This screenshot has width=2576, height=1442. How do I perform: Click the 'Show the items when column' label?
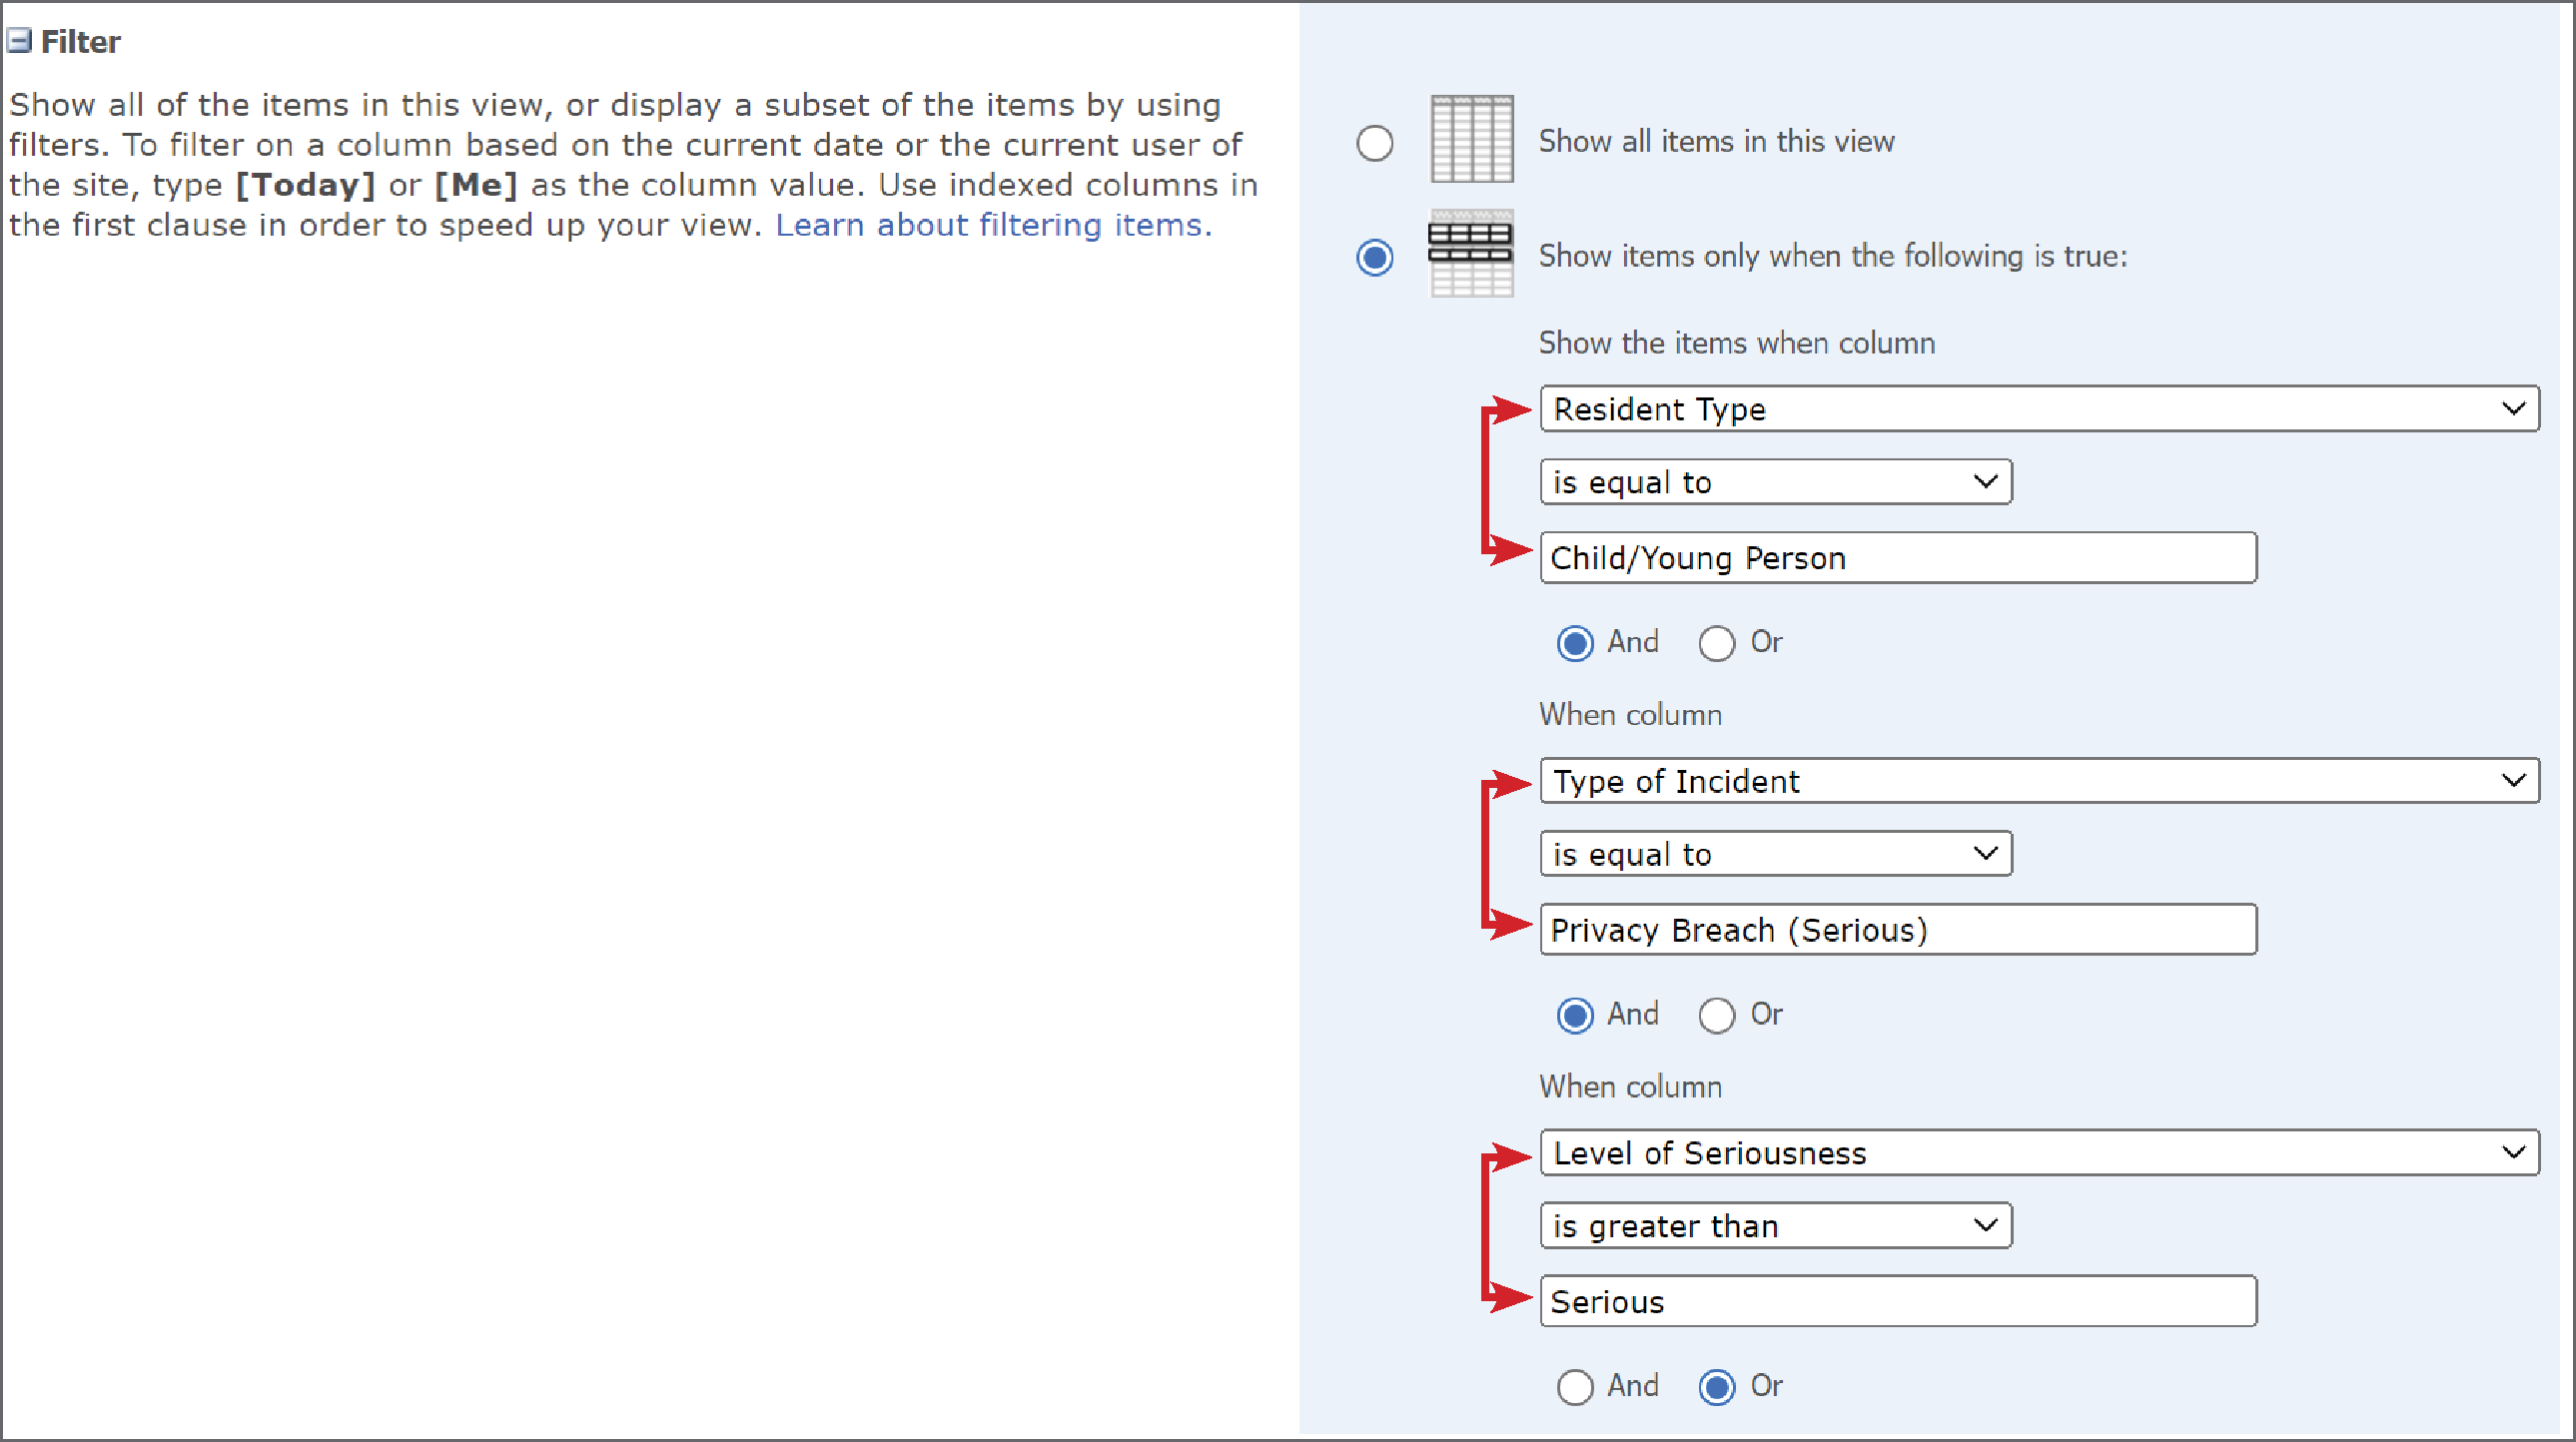click(x=1737, y=343)
